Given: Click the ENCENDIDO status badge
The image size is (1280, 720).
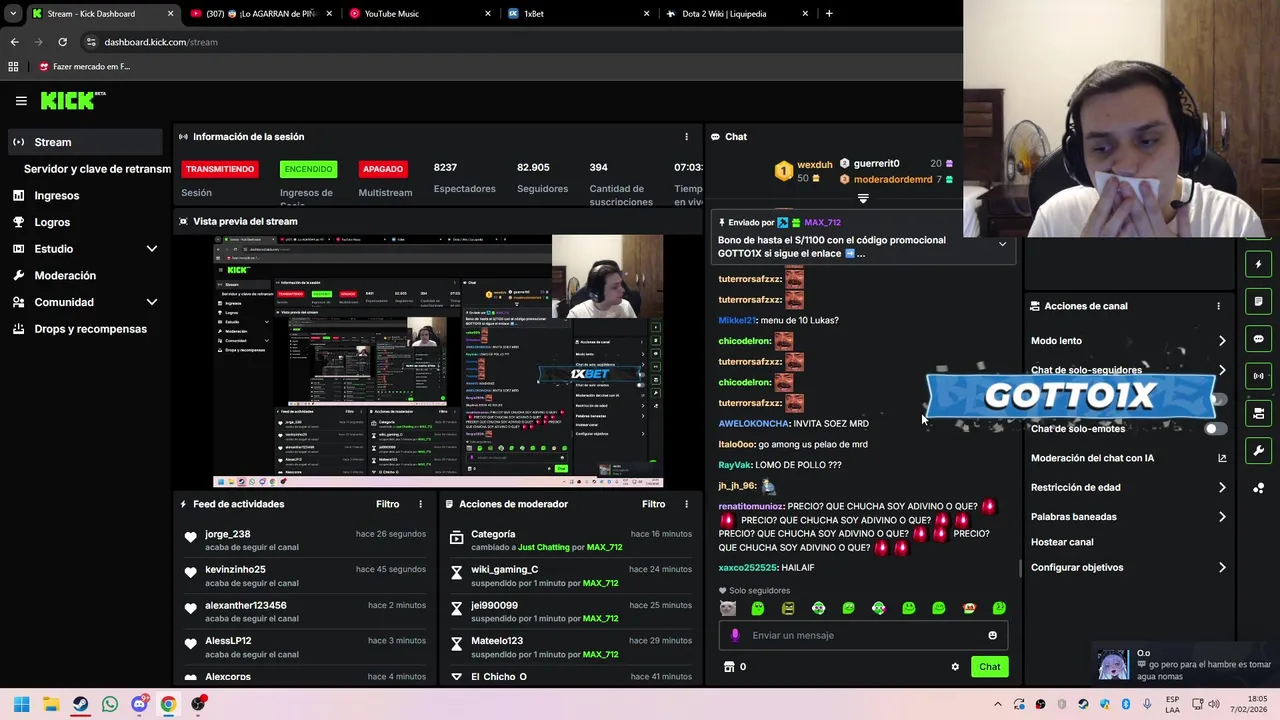Looking at the screenshot, I should tap(308, 169).
